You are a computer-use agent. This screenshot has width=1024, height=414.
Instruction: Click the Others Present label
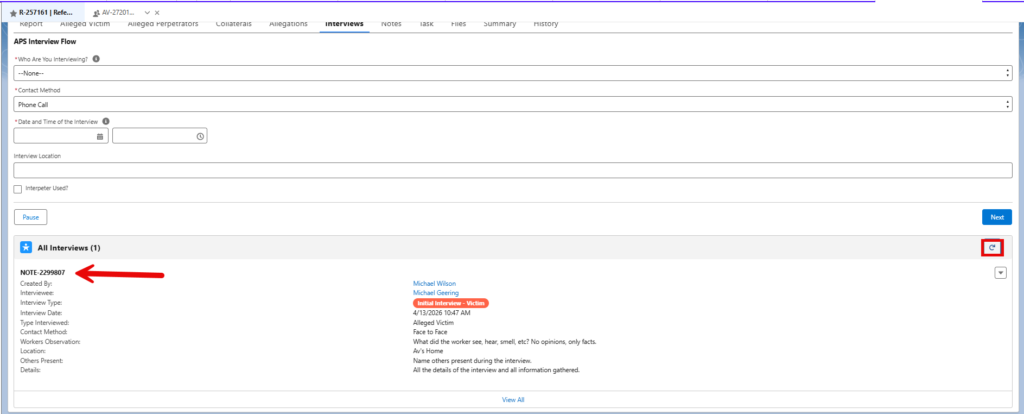[x=42, y=360]
